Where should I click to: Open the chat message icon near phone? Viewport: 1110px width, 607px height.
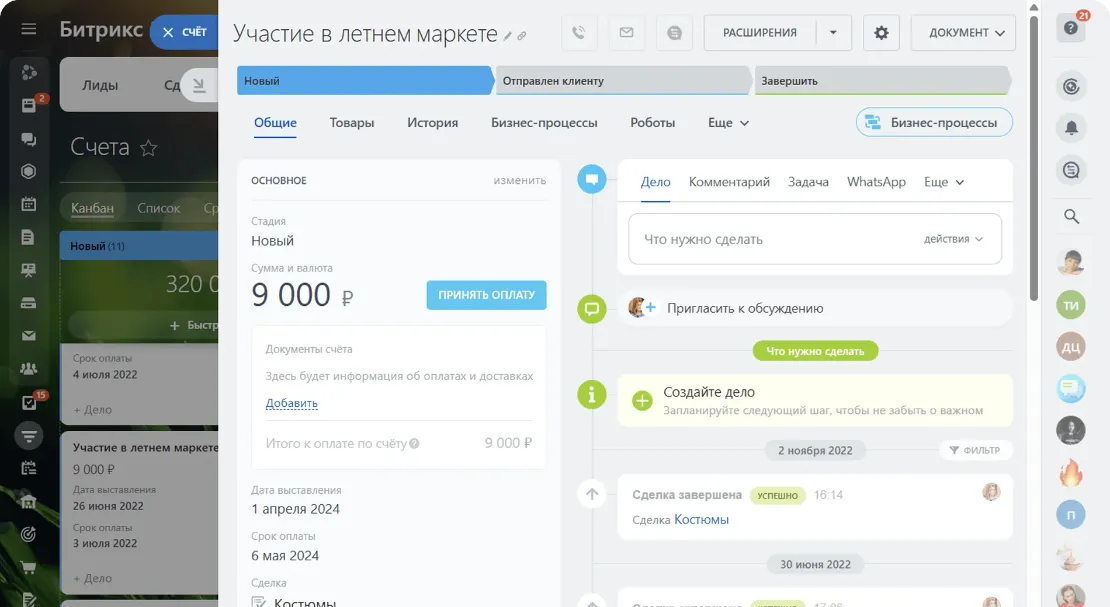coord(675,32)
